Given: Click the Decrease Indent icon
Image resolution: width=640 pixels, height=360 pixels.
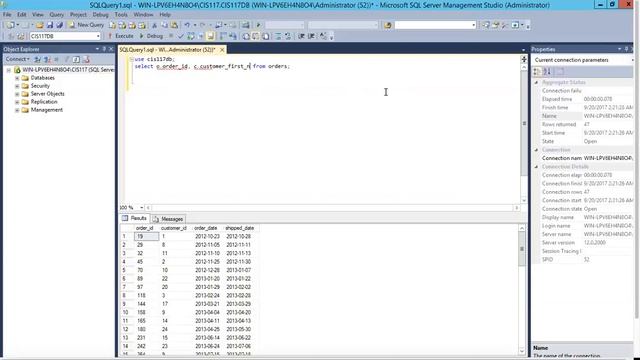Looking at the screenshot, I should pos(301,36).
